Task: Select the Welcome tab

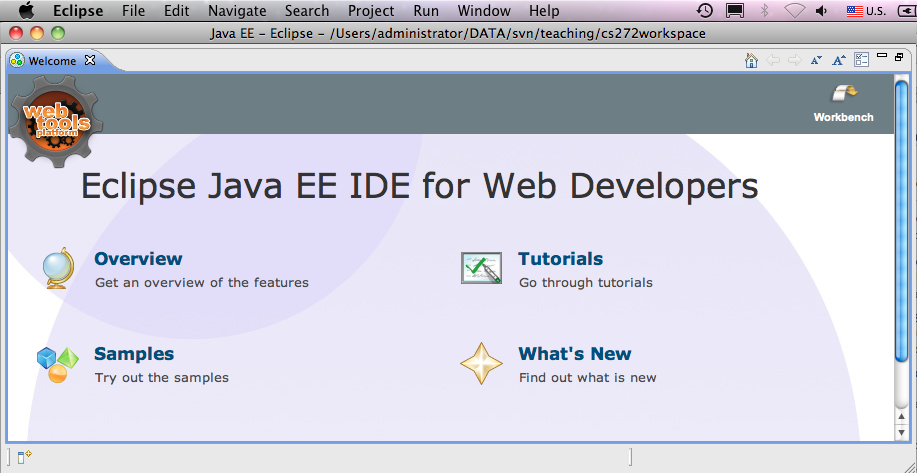Action: 52,60
